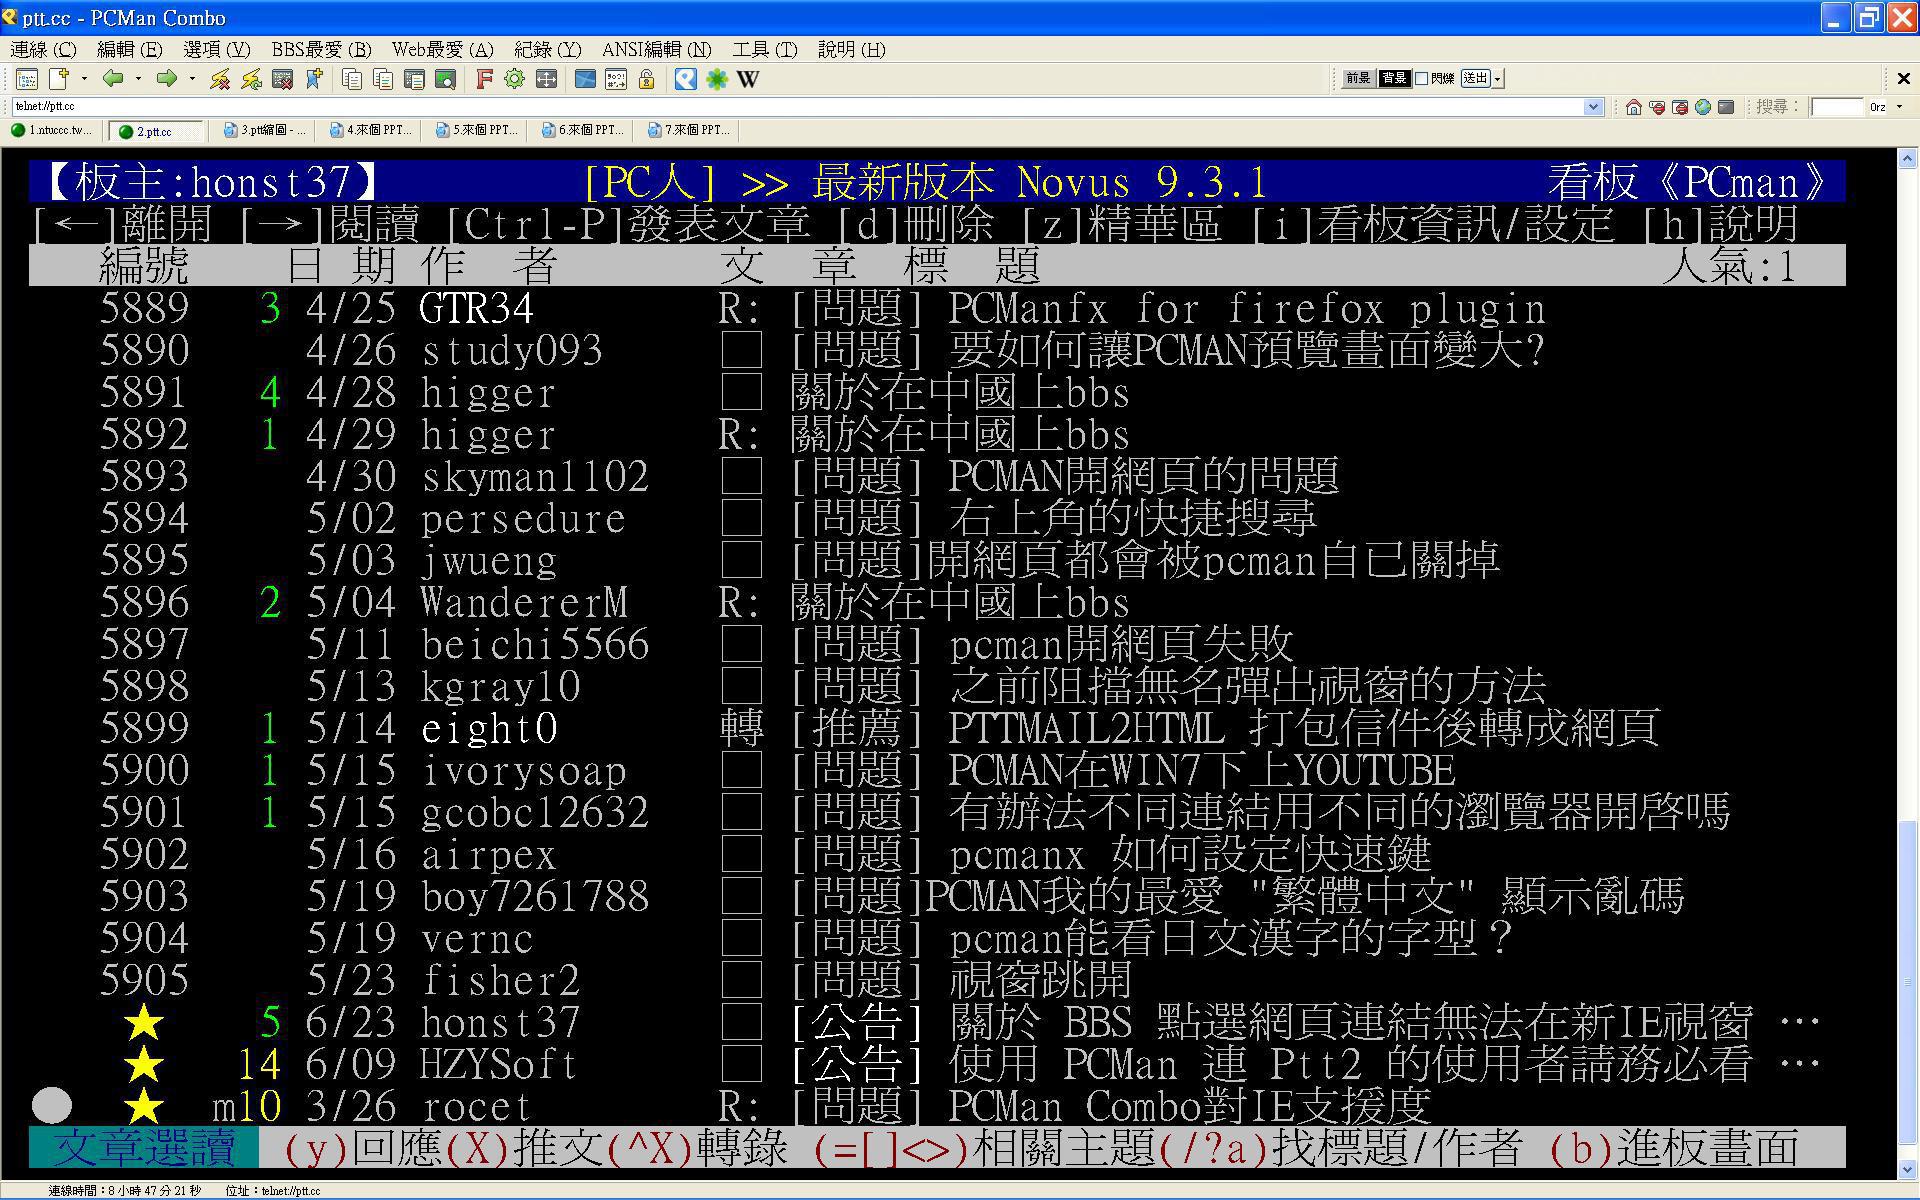Click the 前景 foreground color button
The height and width of the screenshot is (1200, 1920).
pyautogui.click(x=1357, y=78)
